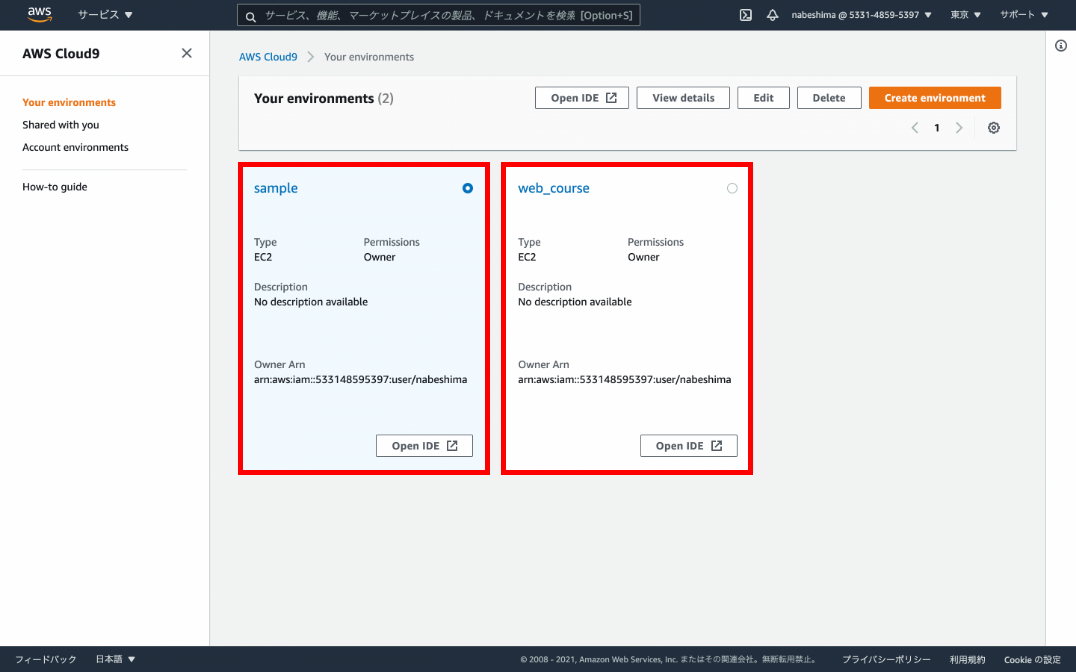1076x672 pixels.
Task: Focus the AWS services search field
Action: pos(438,15)
